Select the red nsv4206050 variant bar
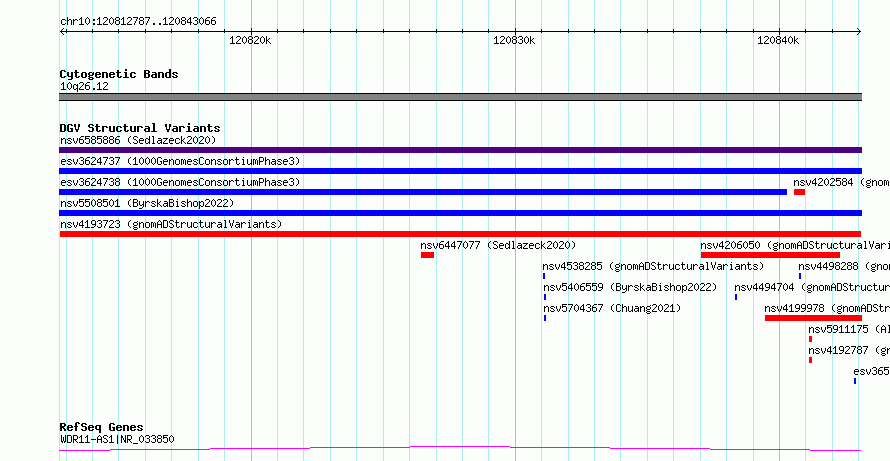Image resolution: width=890 pixels, height=461 pixels. click(x=770, y=255)
